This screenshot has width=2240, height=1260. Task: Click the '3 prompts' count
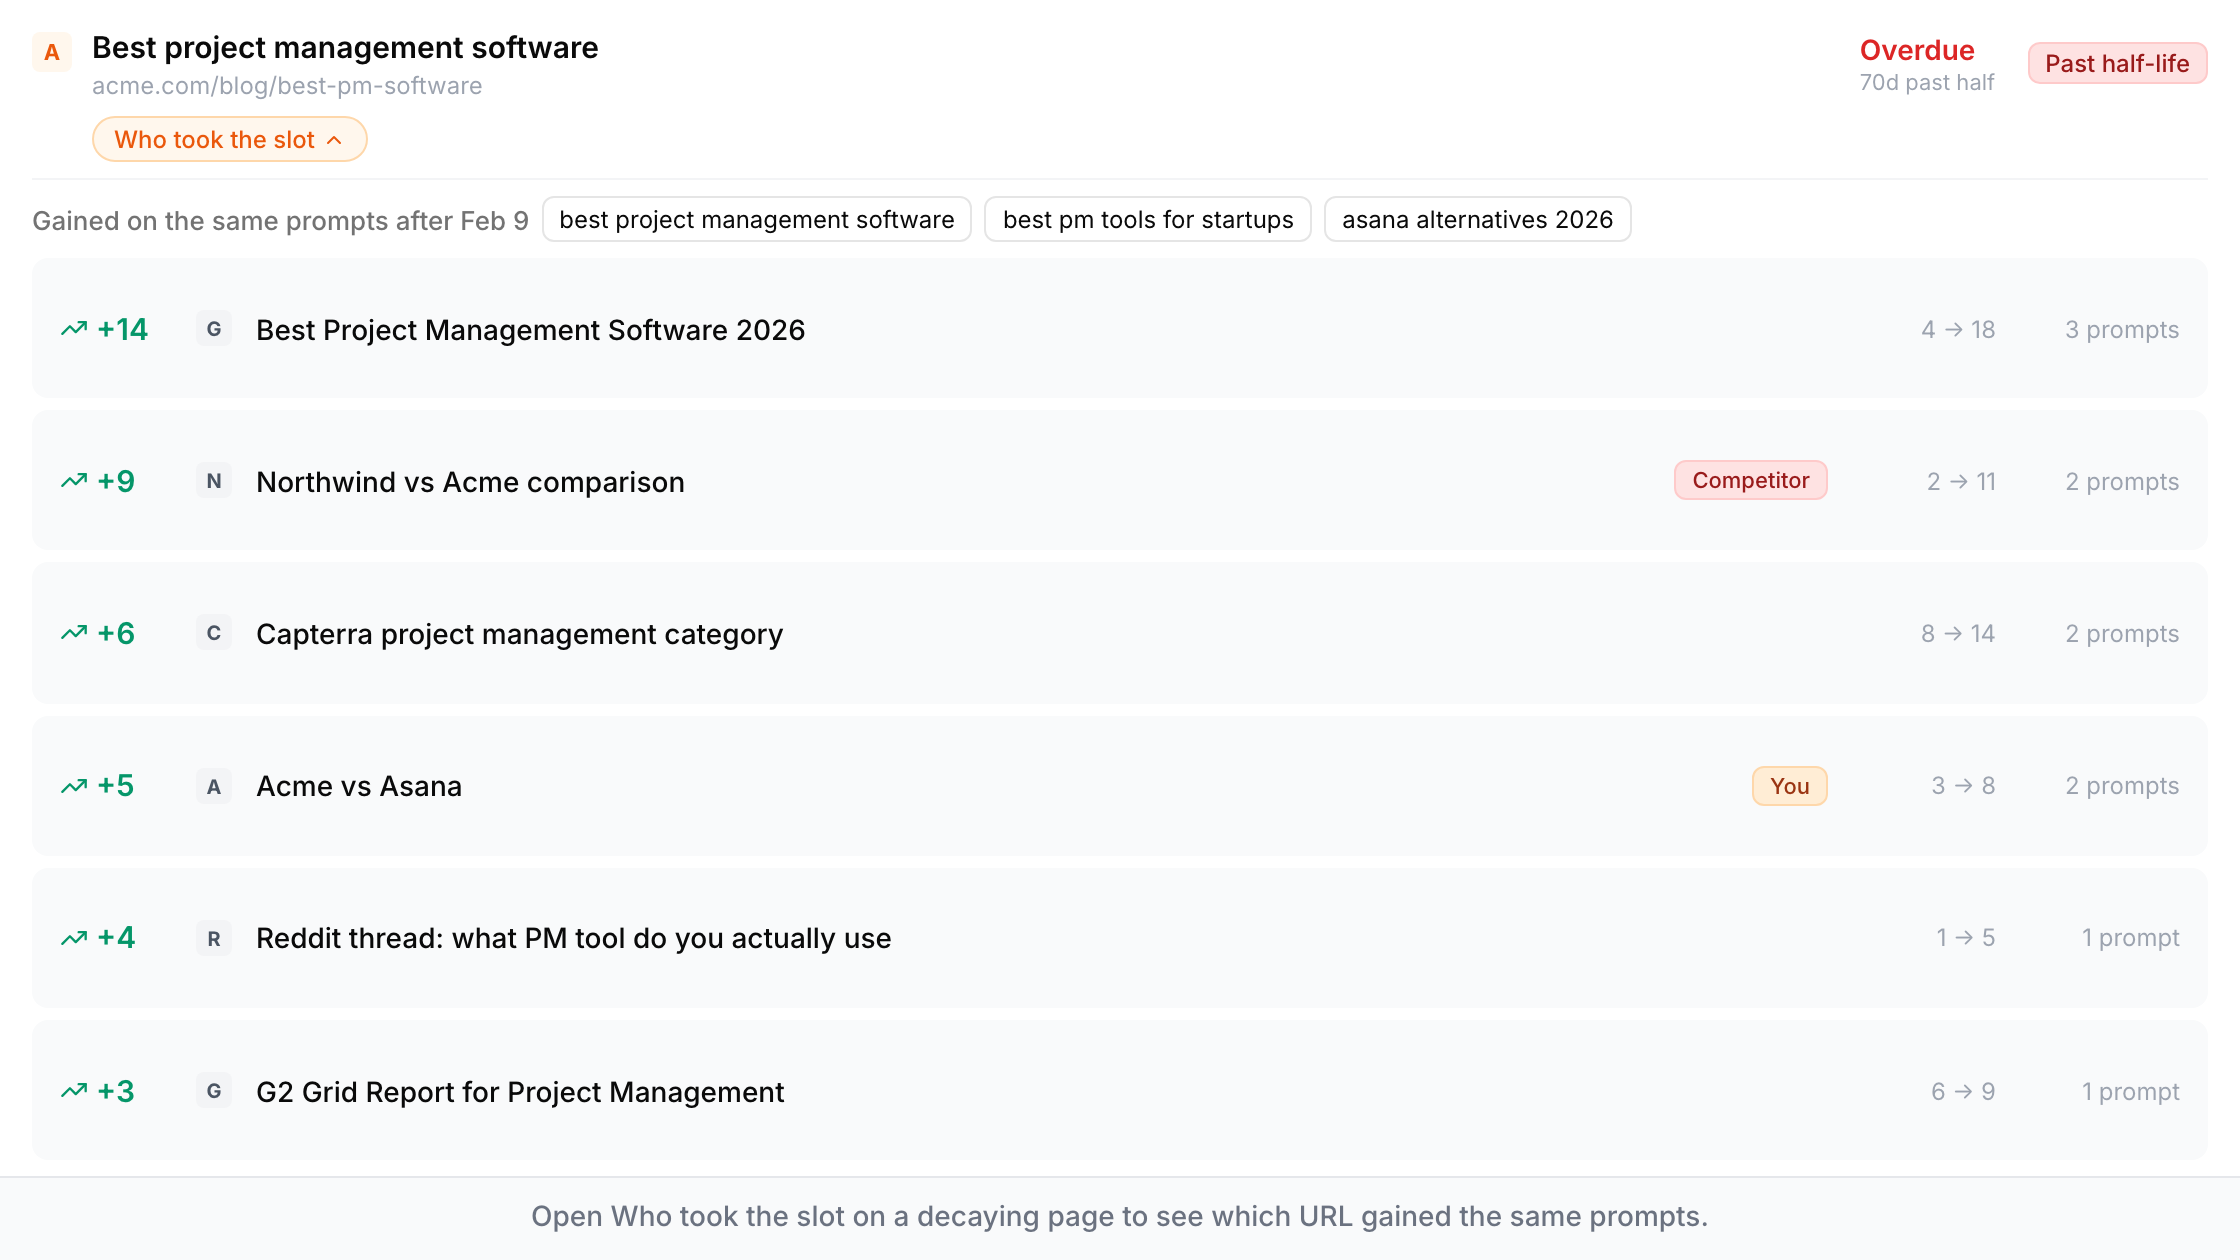(x=2122, y=330)
